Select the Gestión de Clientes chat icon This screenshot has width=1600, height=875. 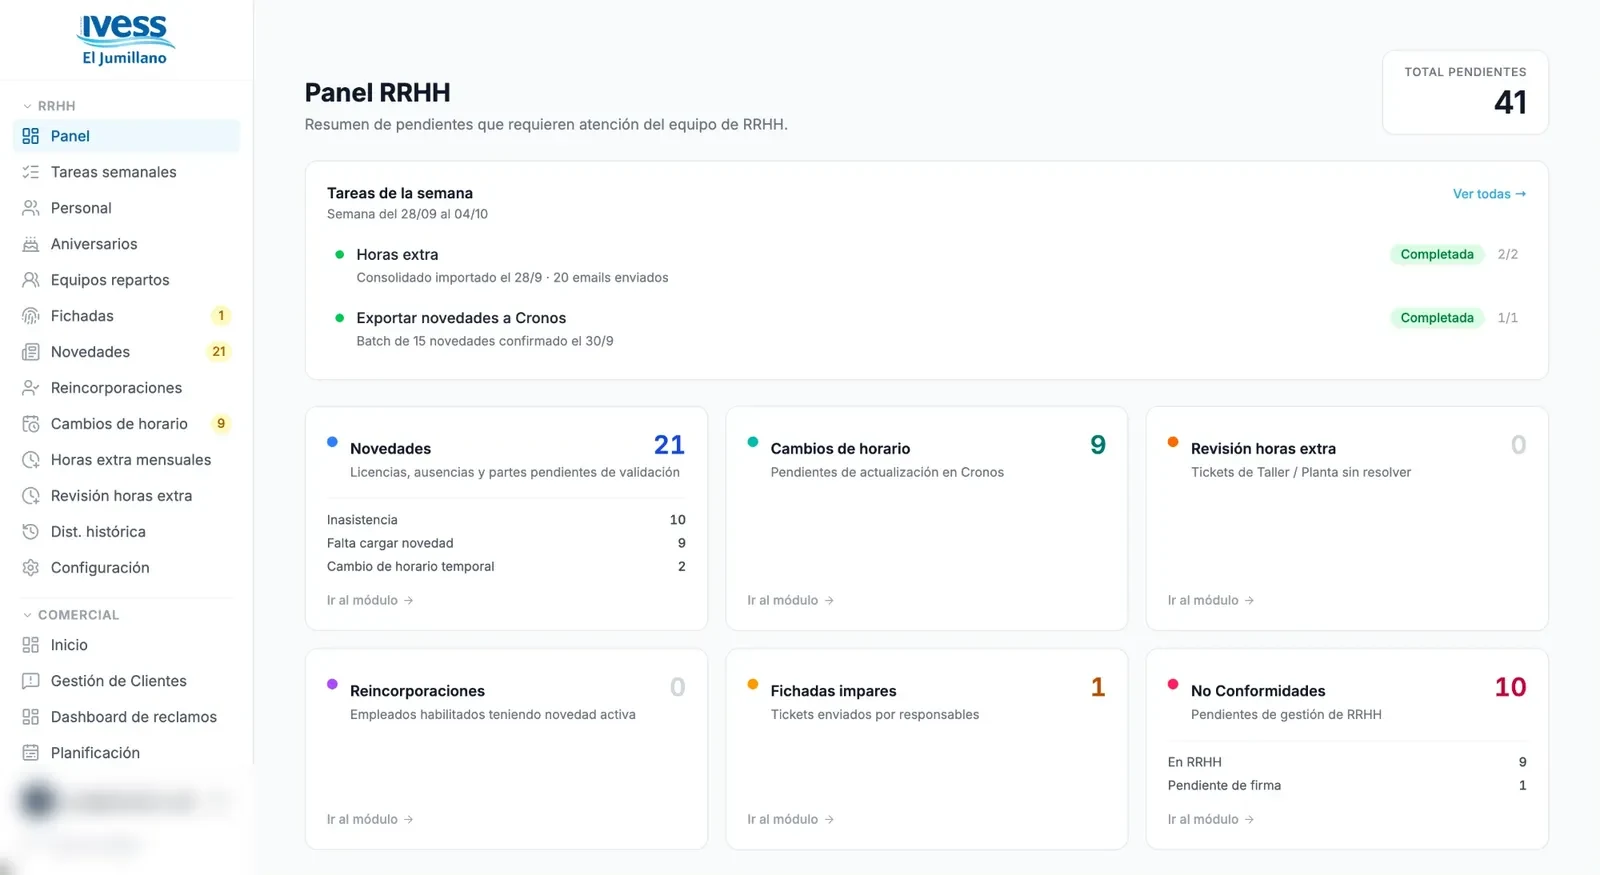(x=31, y=681)
